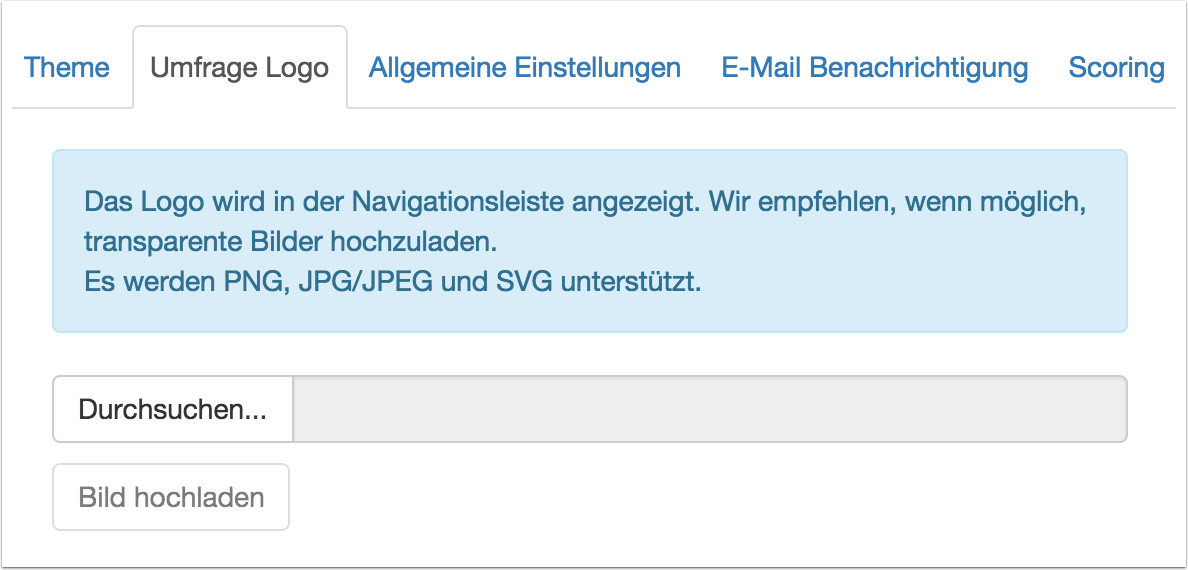Viewport: 1188px width, 570px height.
Task: Browse for a logo file with Durchsuchen
Action: (x=173, y=409)
